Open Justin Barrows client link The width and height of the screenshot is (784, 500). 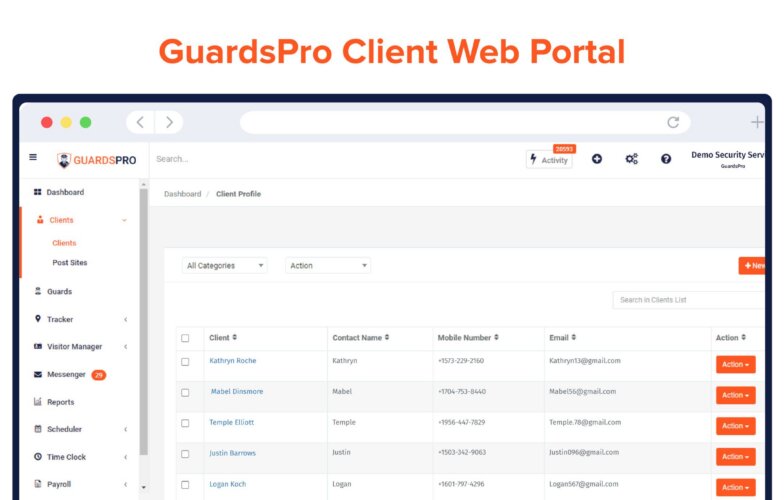(x=232, y=453)
